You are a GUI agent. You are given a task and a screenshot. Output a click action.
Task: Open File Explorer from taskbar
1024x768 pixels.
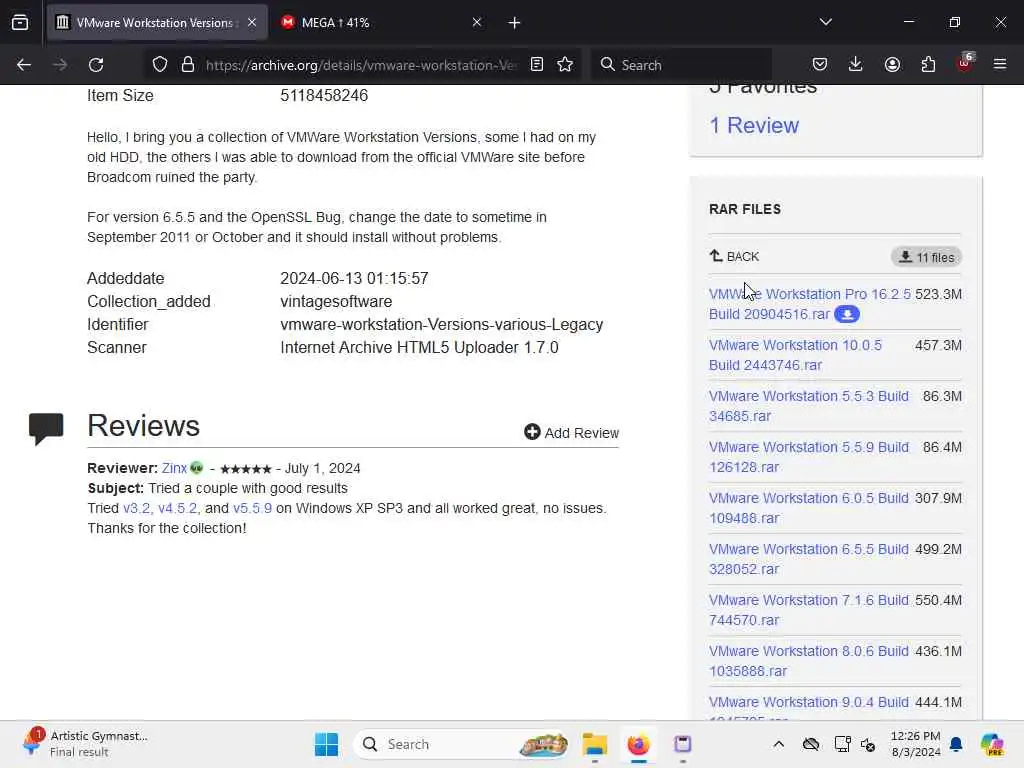[x=595, y=744]
